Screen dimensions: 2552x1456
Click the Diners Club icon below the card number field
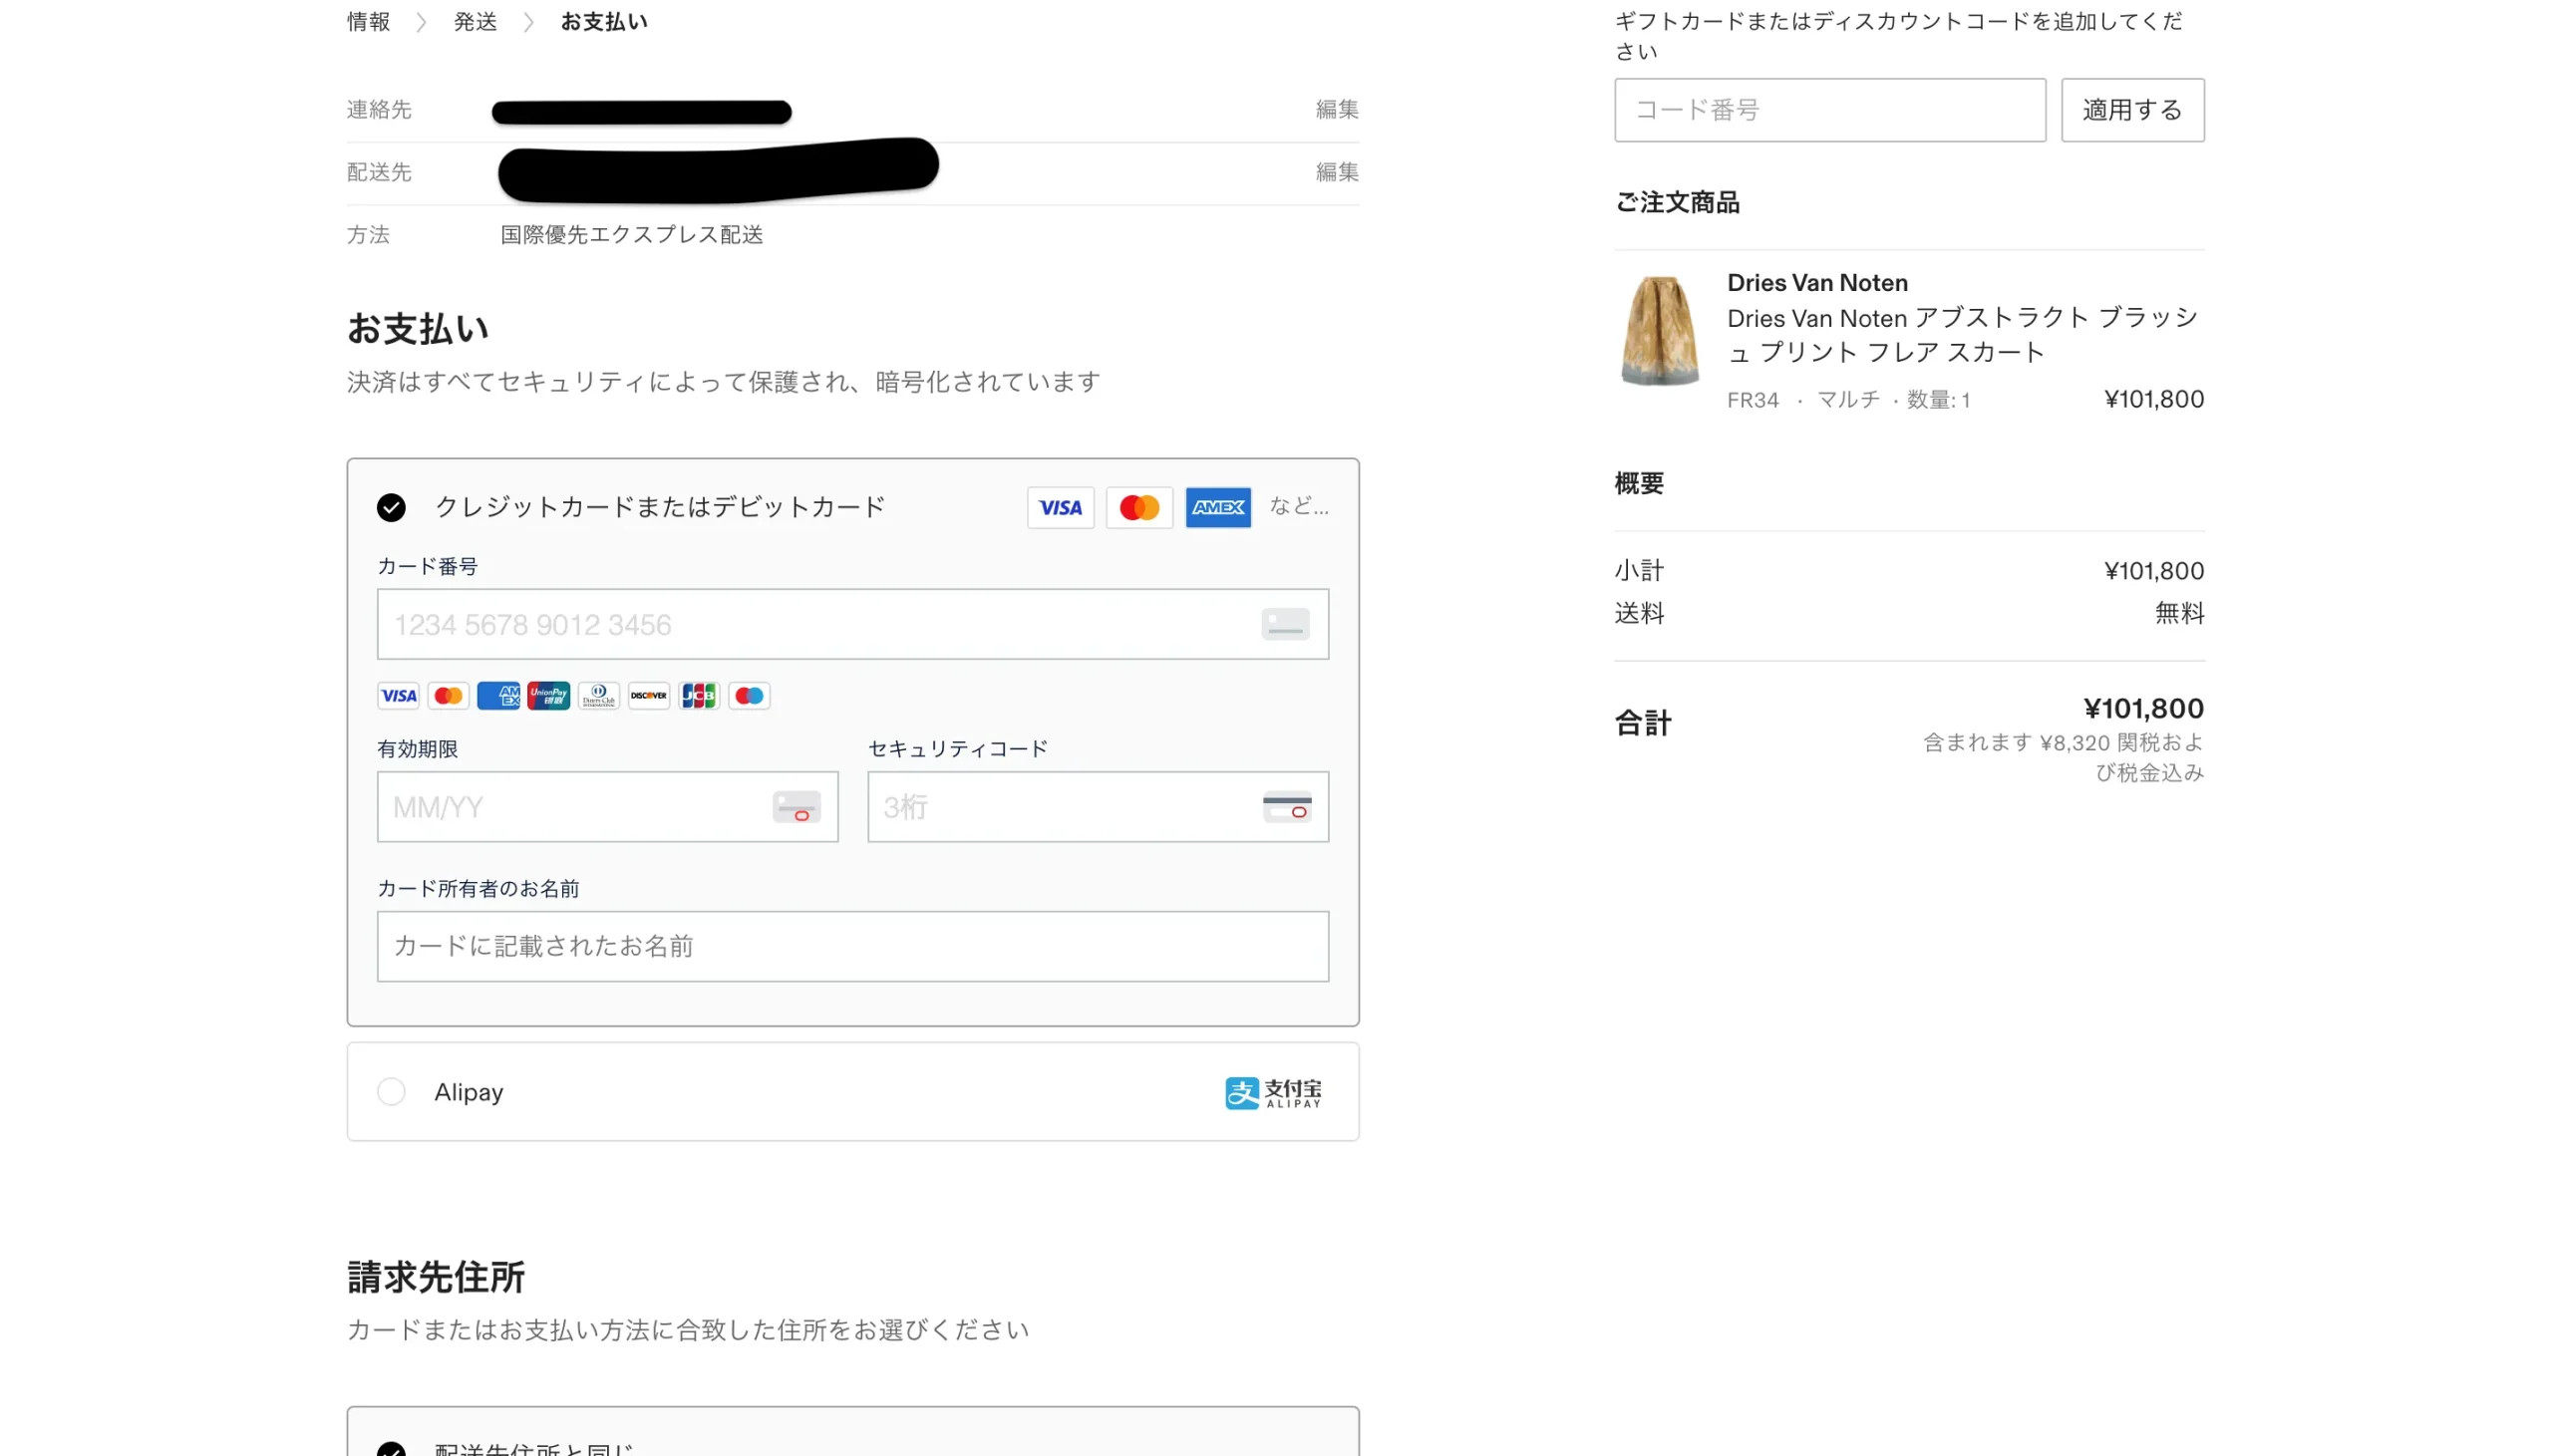[x=598, y=695]
